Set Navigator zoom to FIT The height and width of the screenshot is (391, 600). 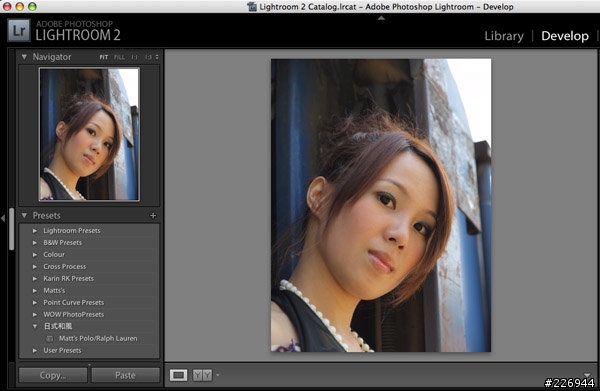(104, 57)
